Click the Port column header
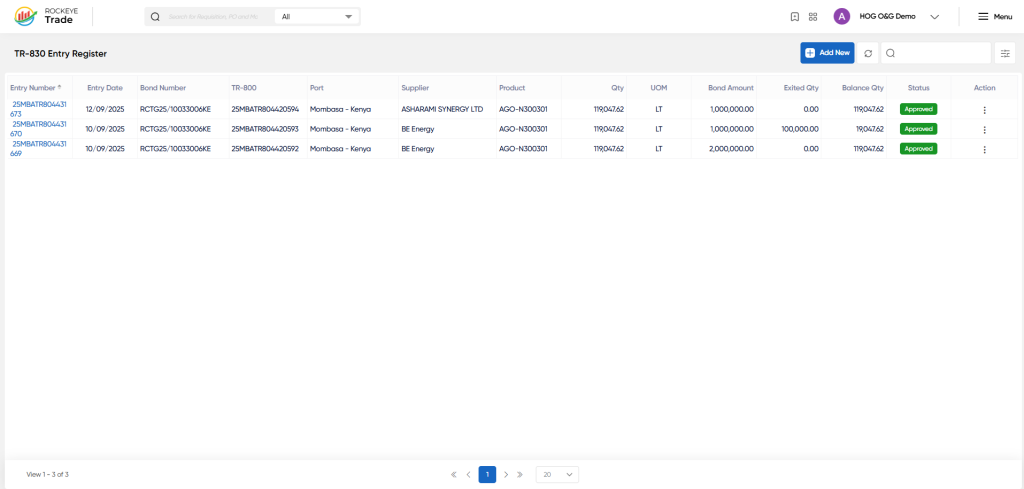The height and width of the screenshot is (489, 1024). pyautogui.click(x=317, y=87)
